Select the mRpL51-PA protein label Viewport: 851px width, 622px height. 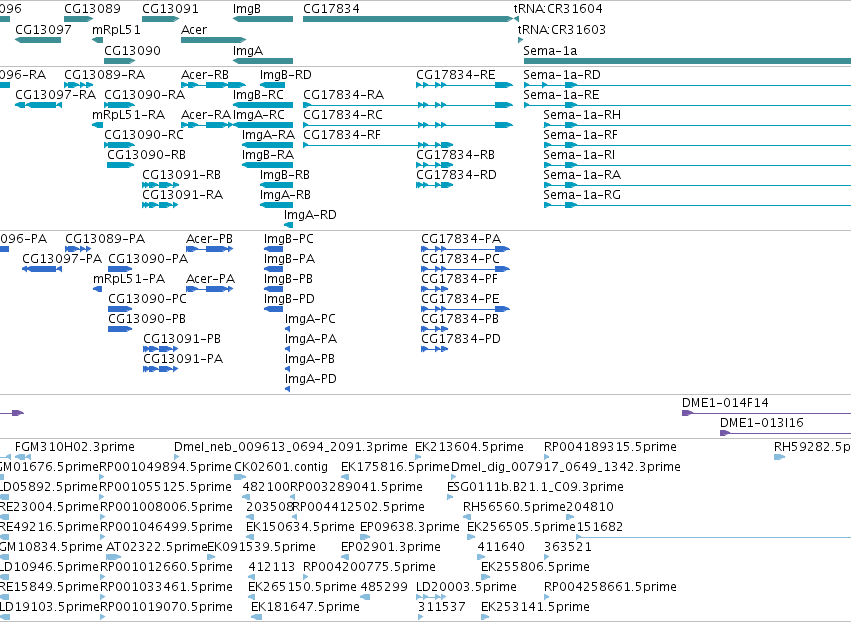[129, 279]
